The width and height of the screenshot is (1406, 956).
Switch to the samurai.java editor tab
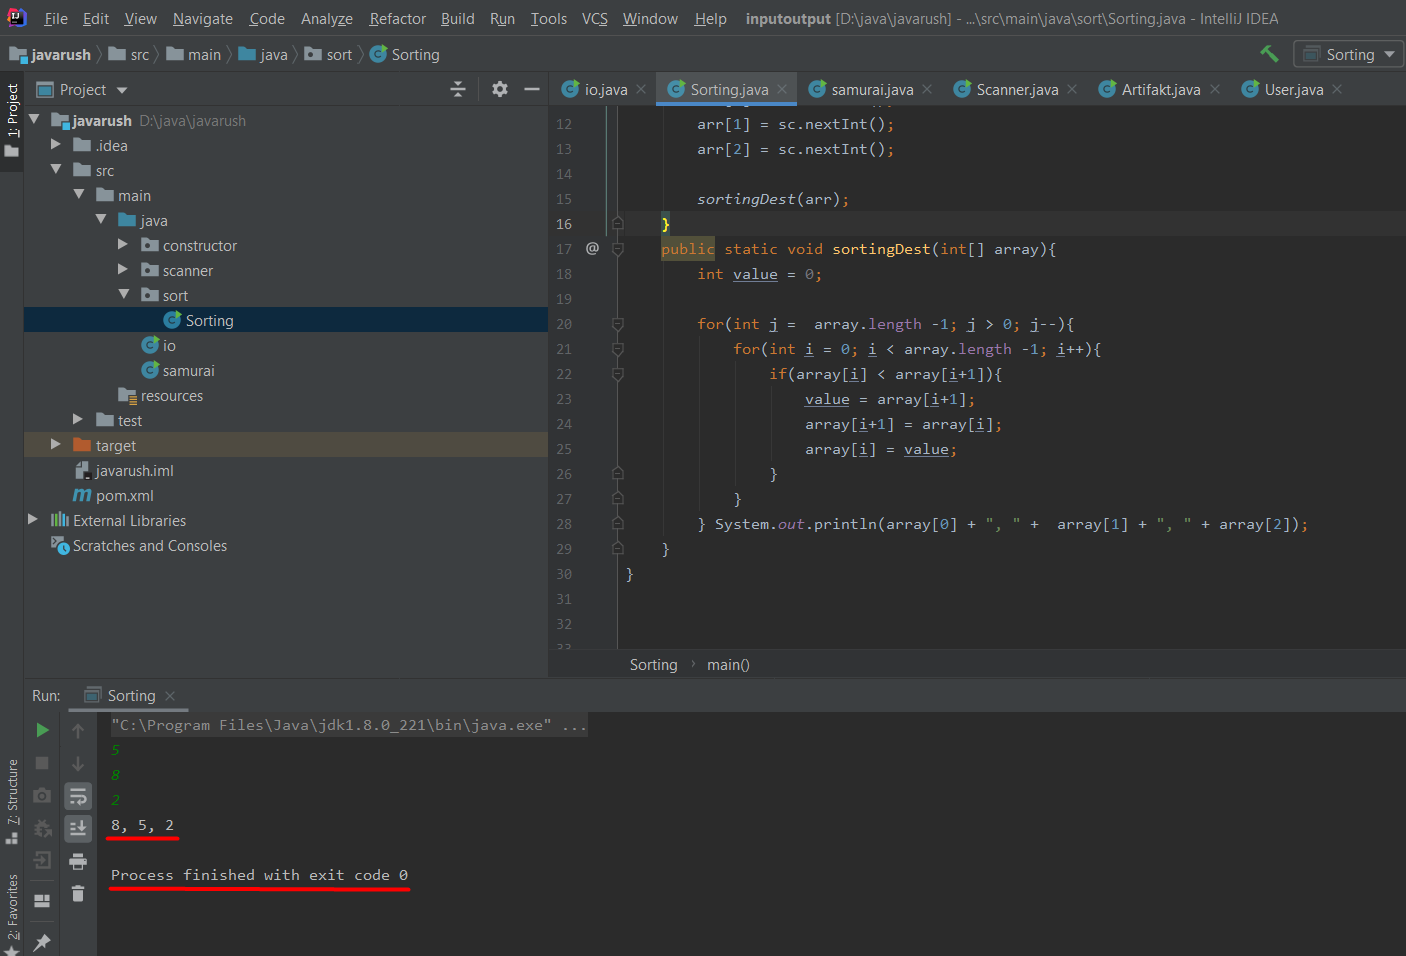[x=871, y=89]
